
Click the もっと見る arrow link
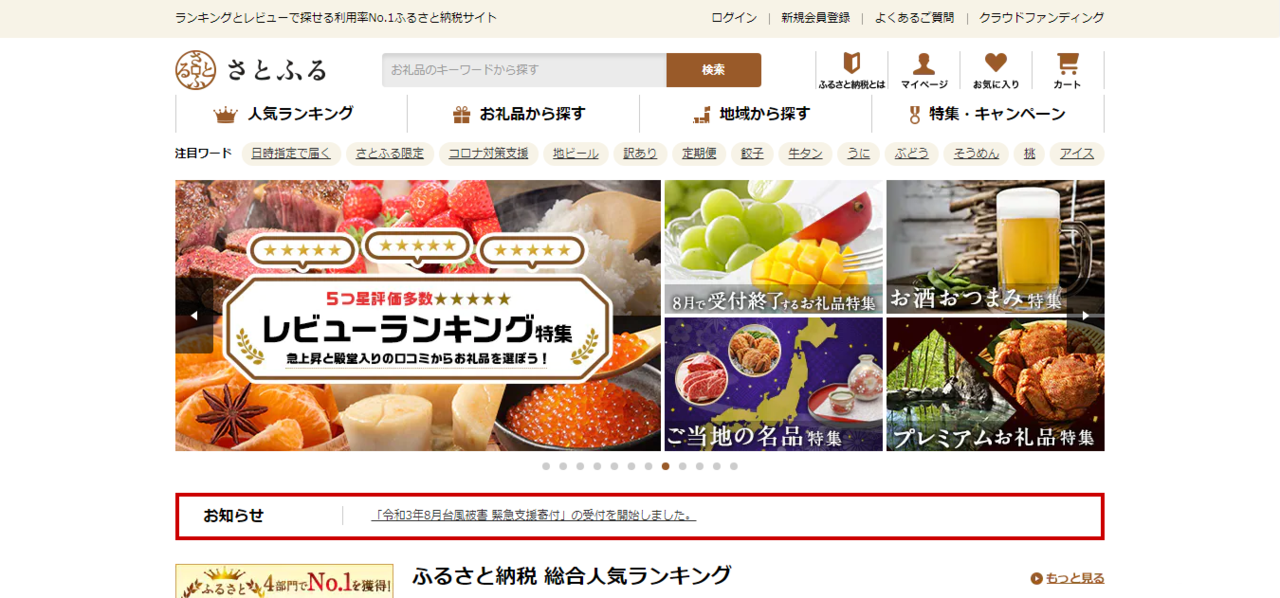coord(1067,578)
